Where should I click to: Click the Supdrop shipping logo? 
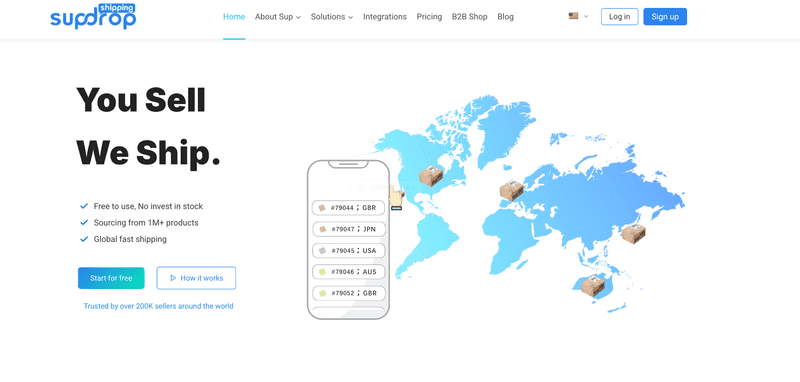click(93, 16)
